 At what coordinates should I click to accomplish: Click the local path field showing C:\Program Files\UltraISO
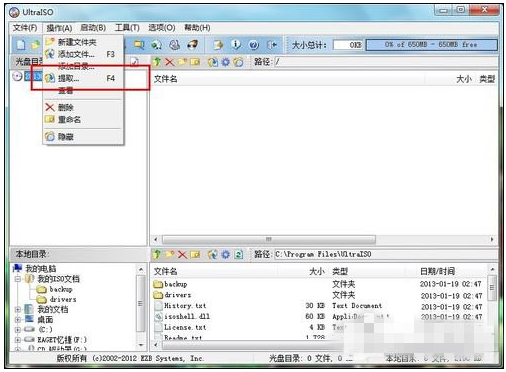pyautogui.click(x=385, y=254)
